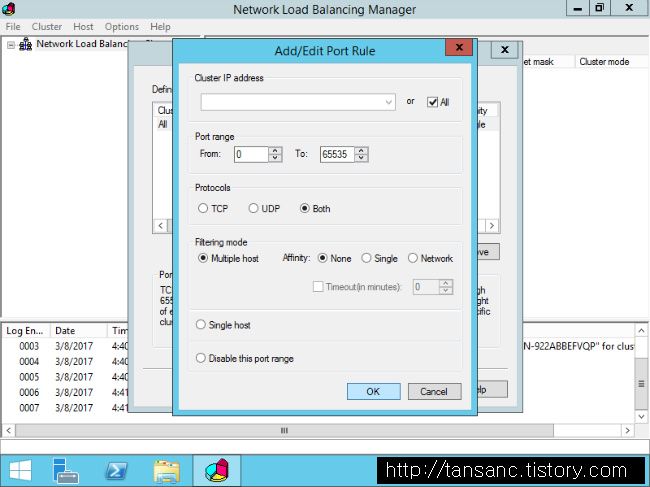The width and height of the screenshot is (650, 487).
Task: Collapse the Network Load Balancing Clusters tree node
Action: coord(11,45)
